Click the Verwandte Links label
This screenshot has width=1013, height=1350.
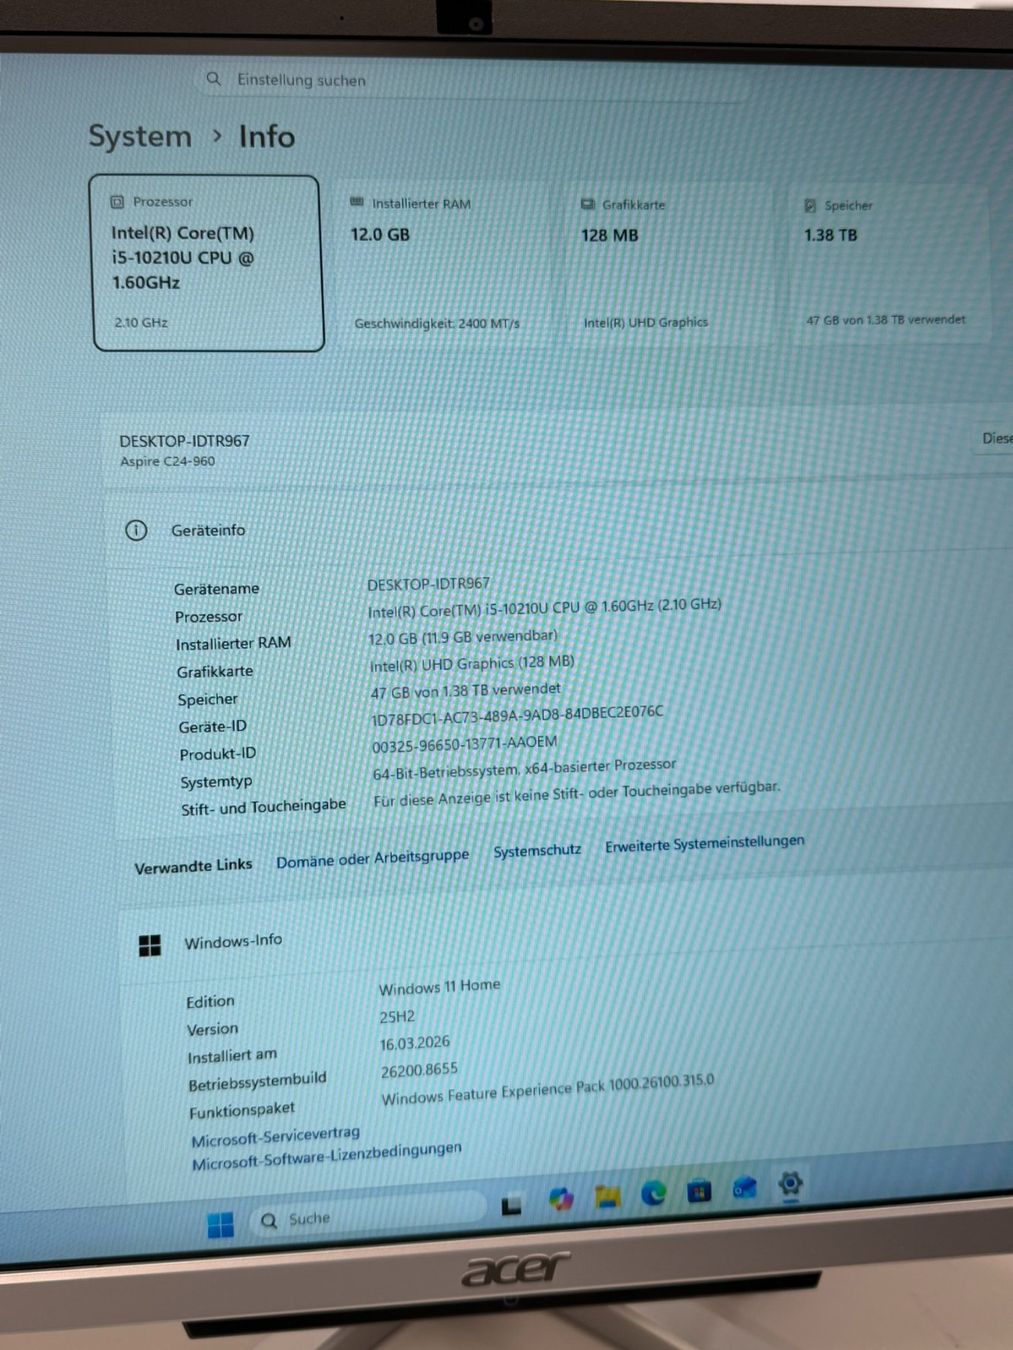194,866
